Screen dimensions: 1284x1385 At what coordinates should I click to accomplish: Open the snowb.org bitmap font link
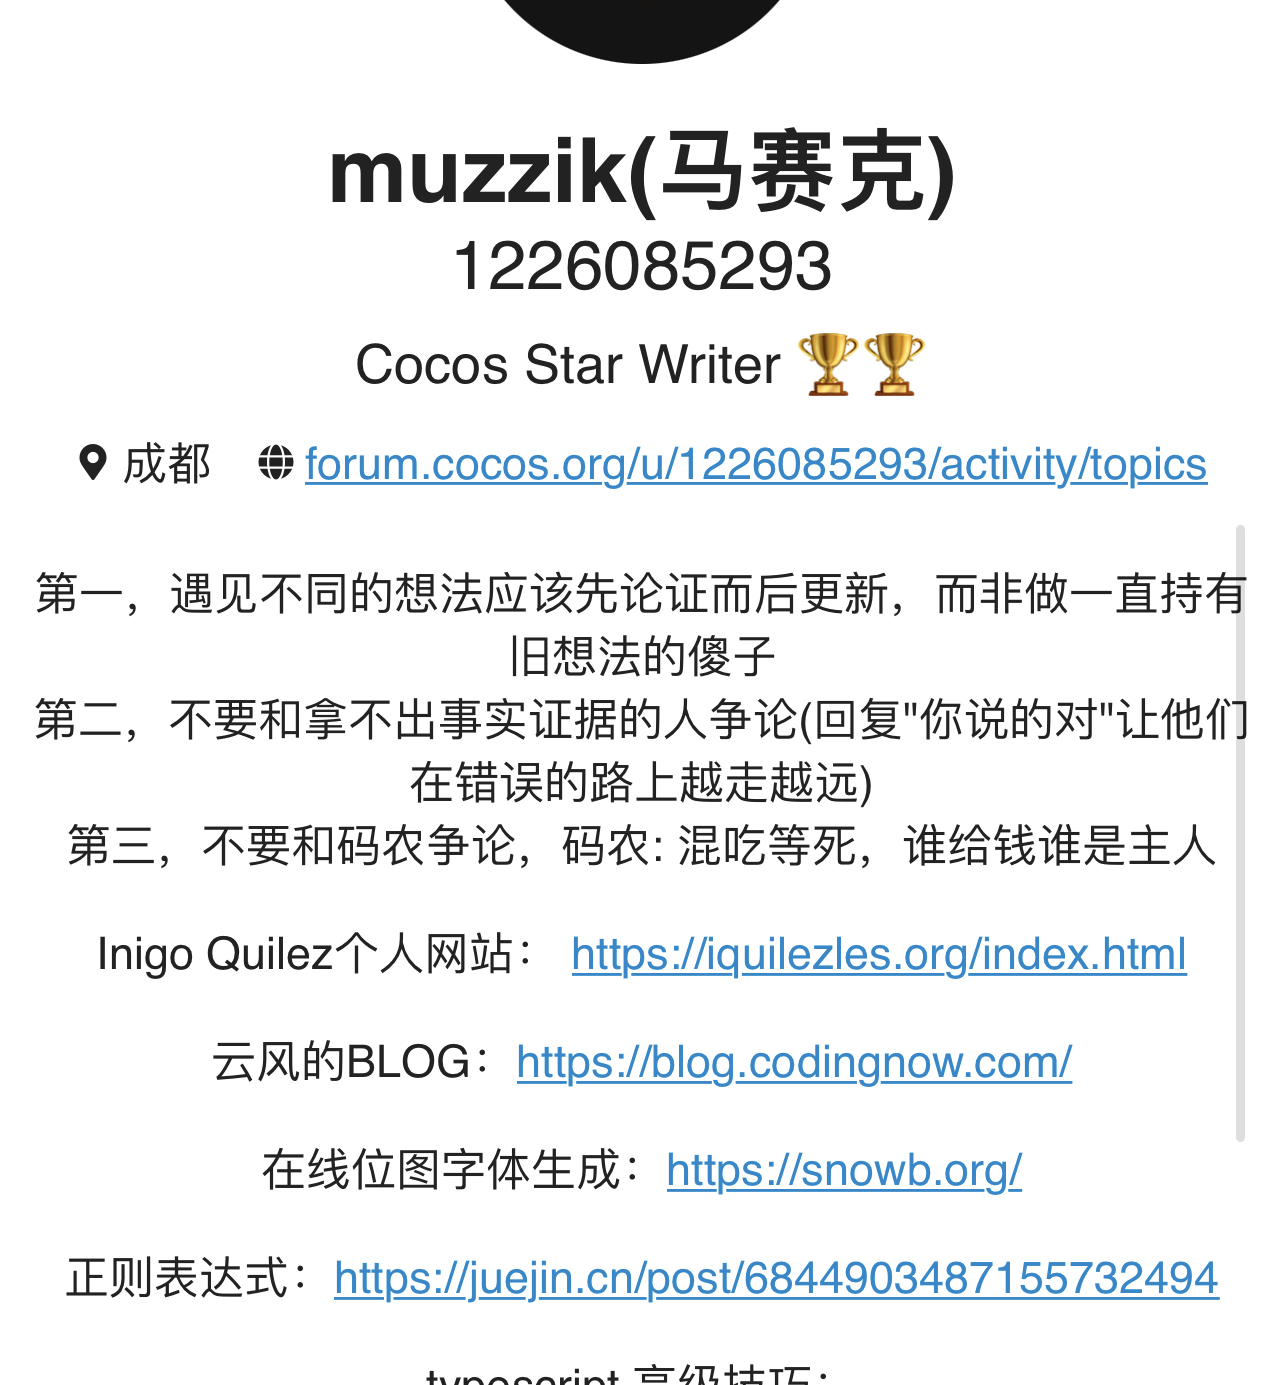(844, 1170)
